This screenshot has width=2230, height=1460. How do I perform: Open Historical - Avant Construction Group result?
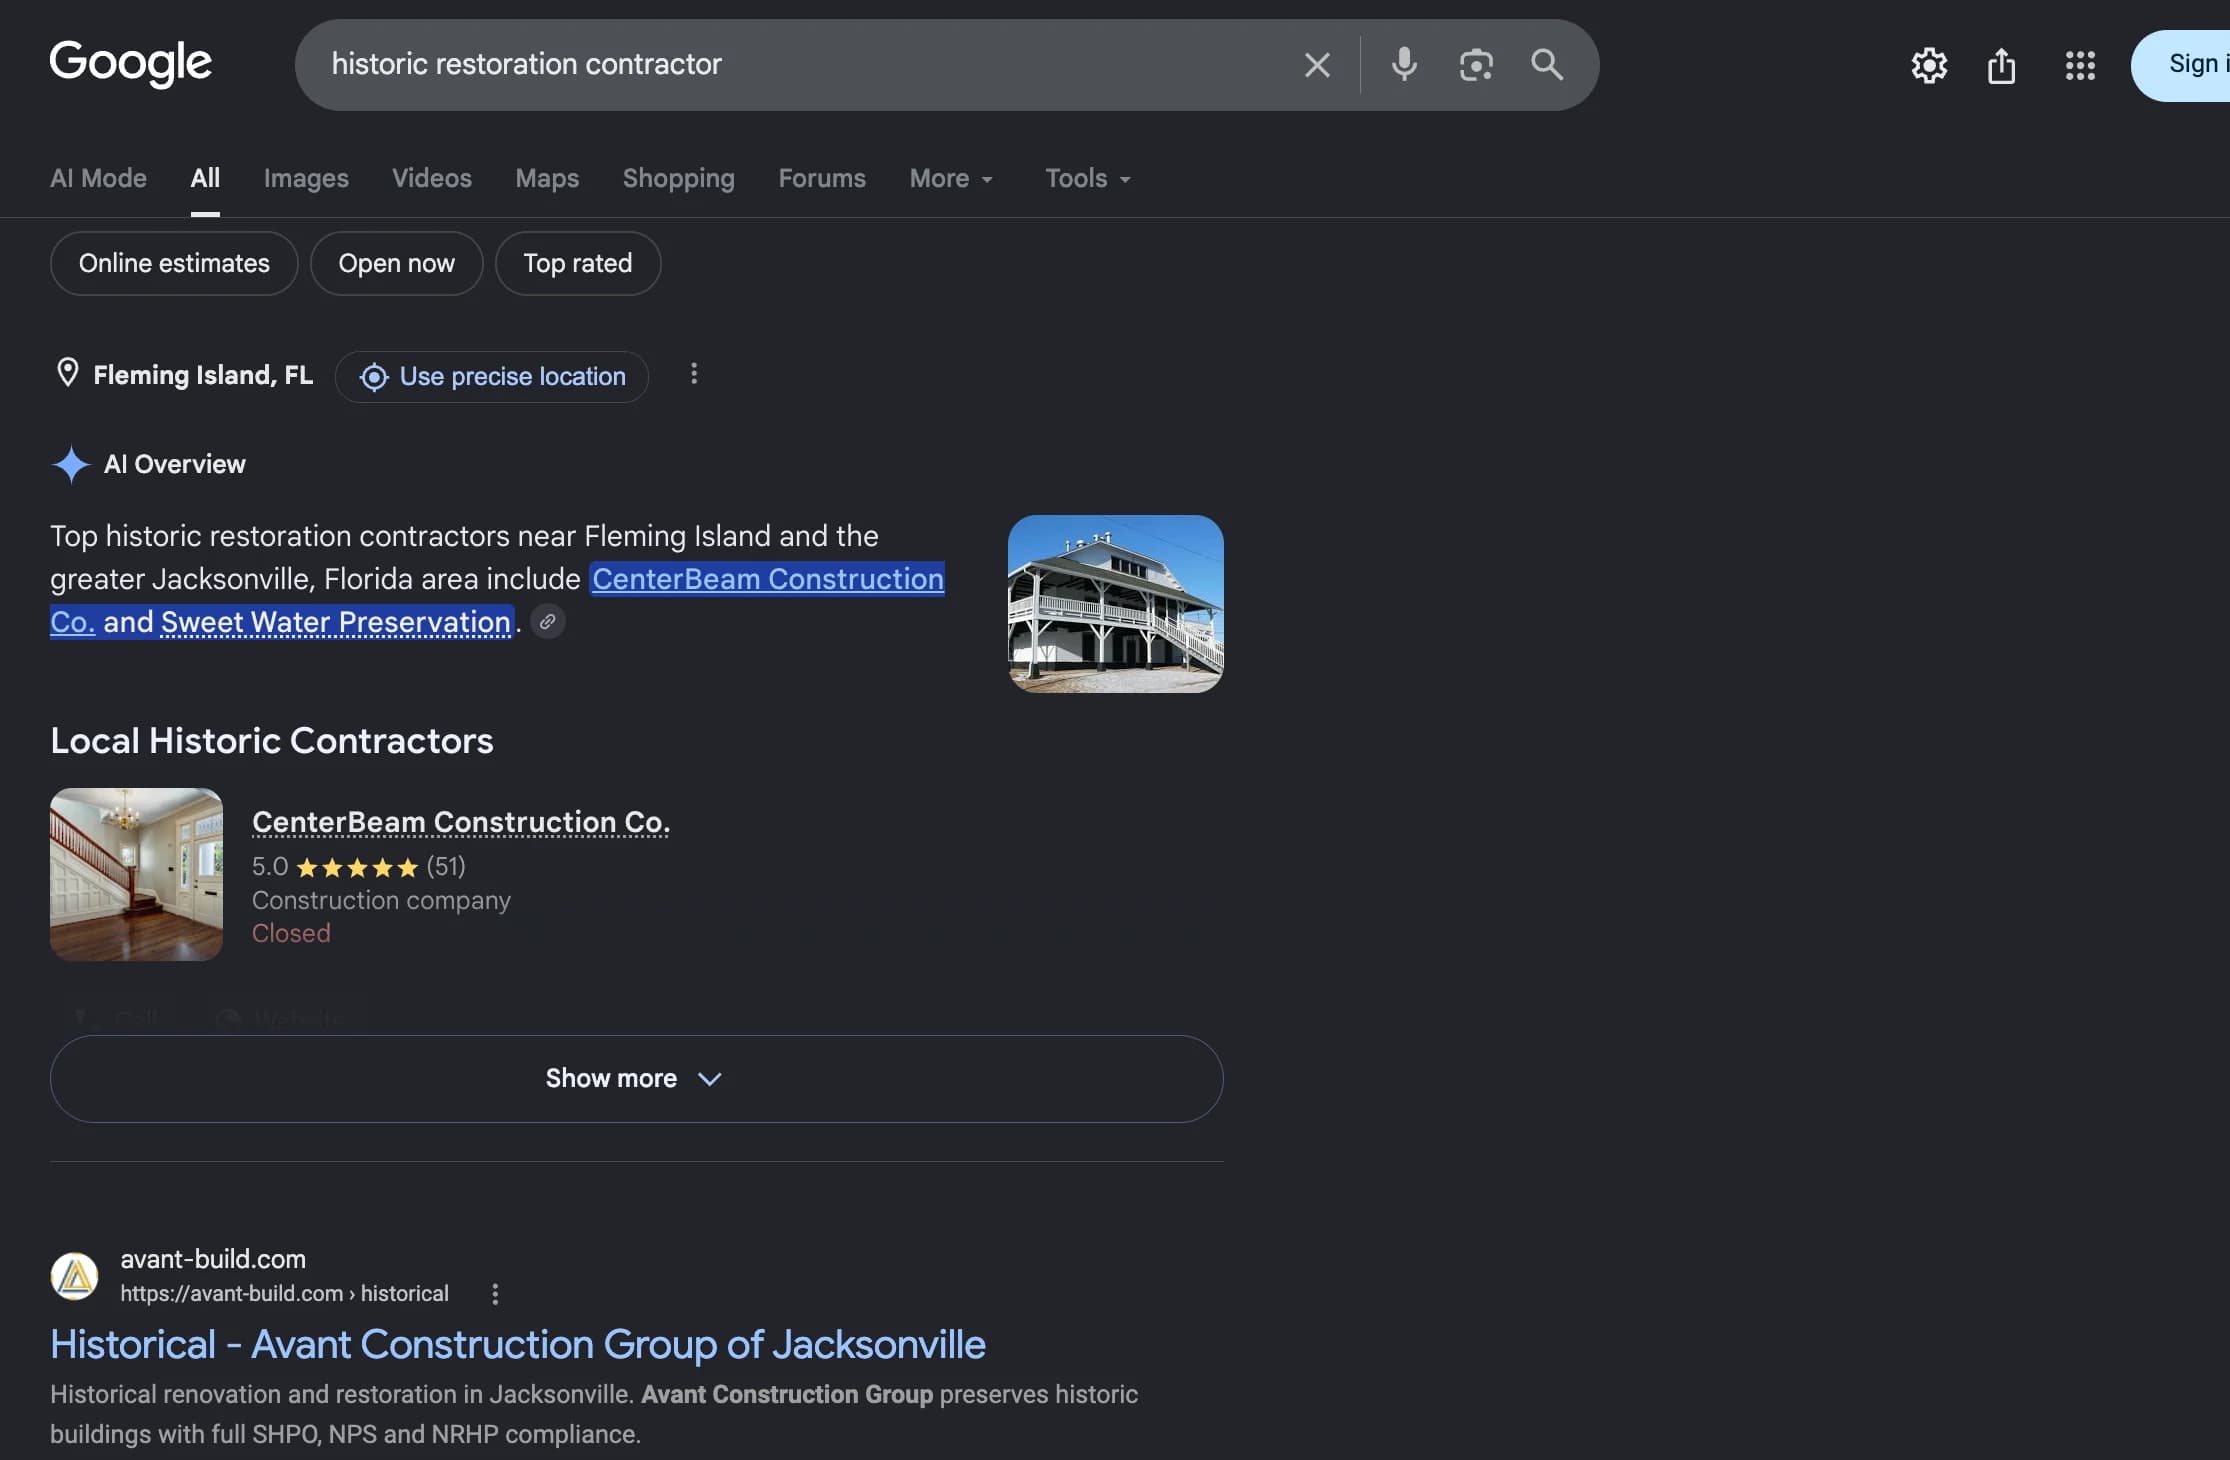point(518,1345)
